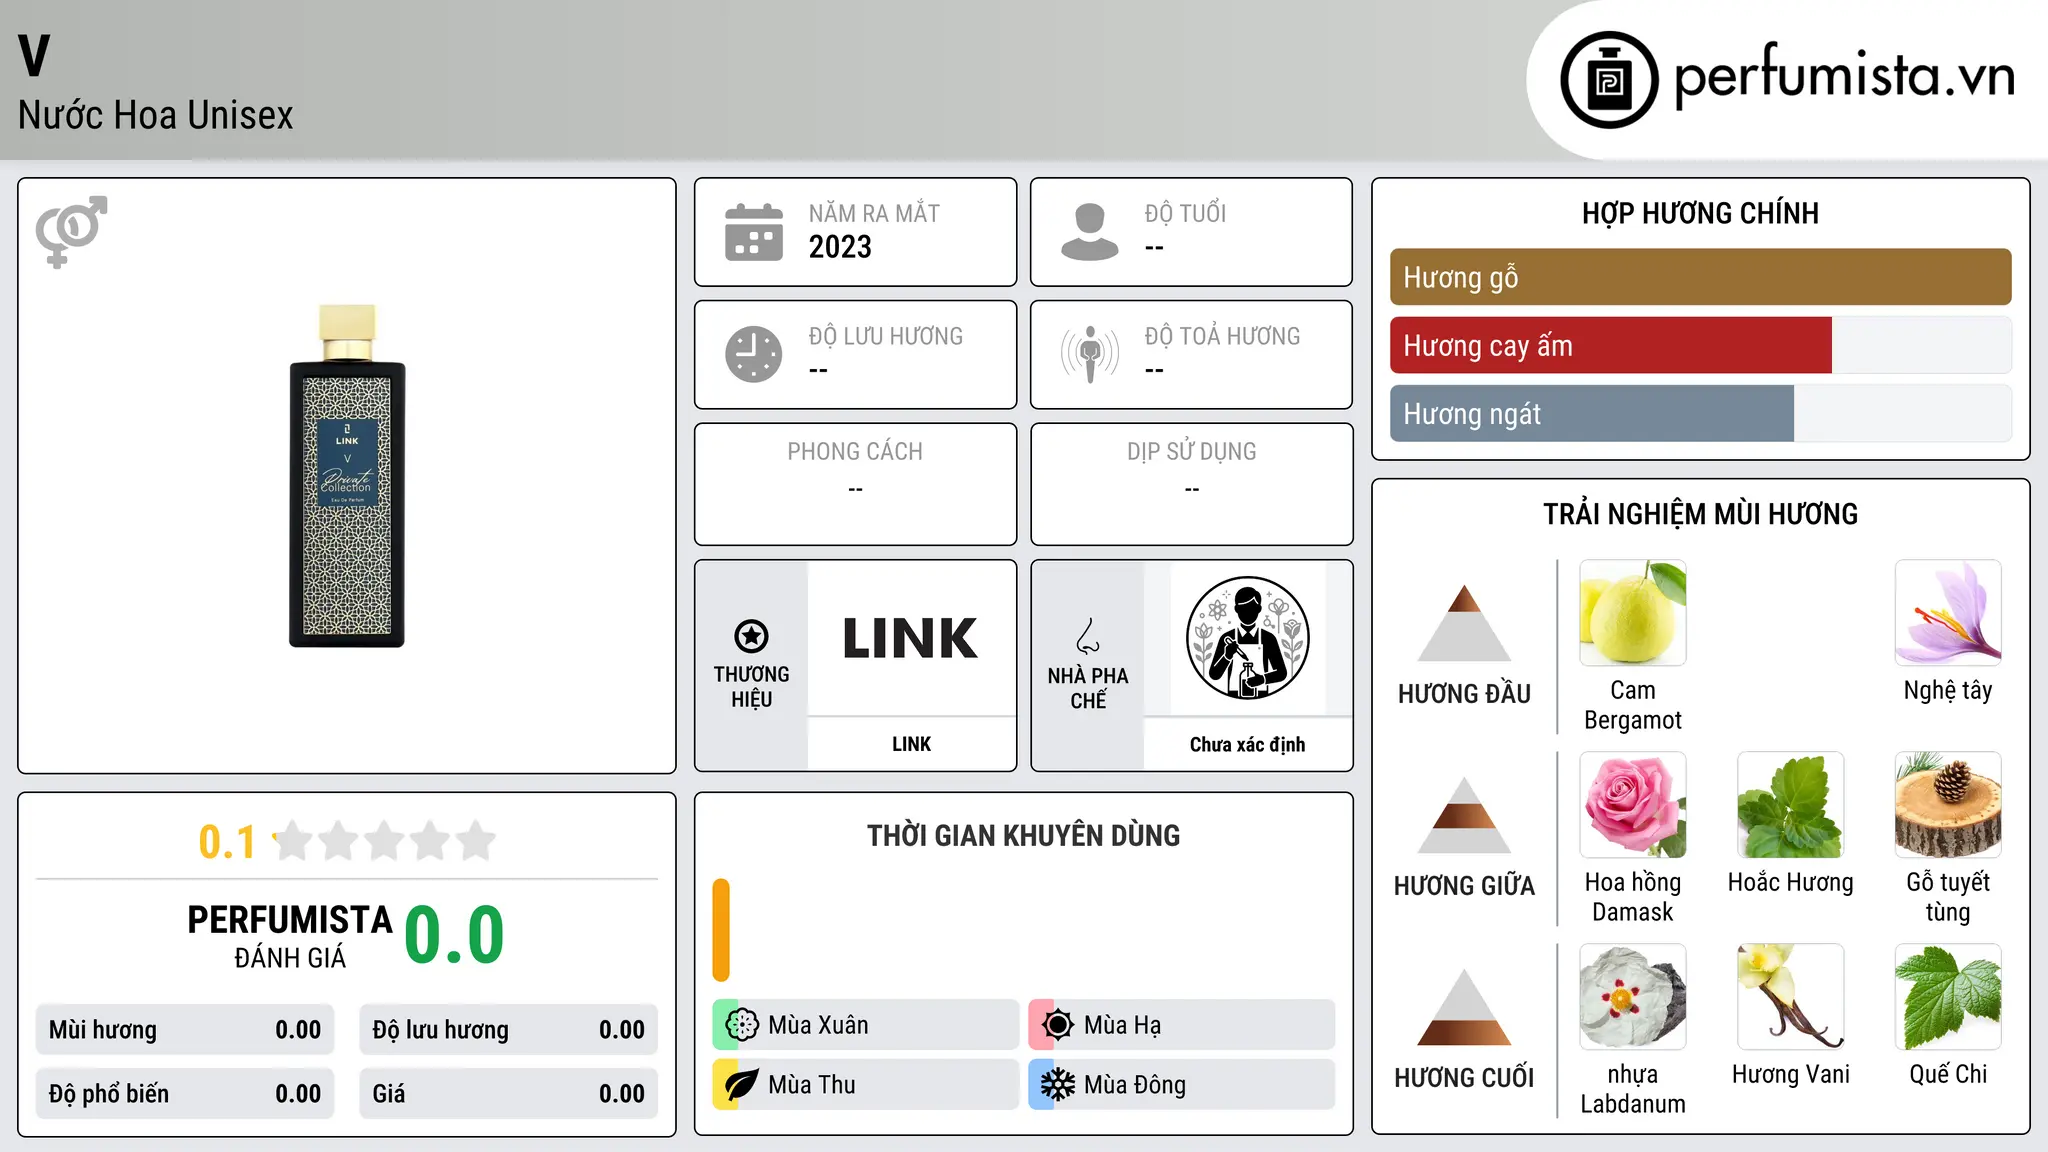Click the Hương cuối pyramid icon

(1464, 1007)
